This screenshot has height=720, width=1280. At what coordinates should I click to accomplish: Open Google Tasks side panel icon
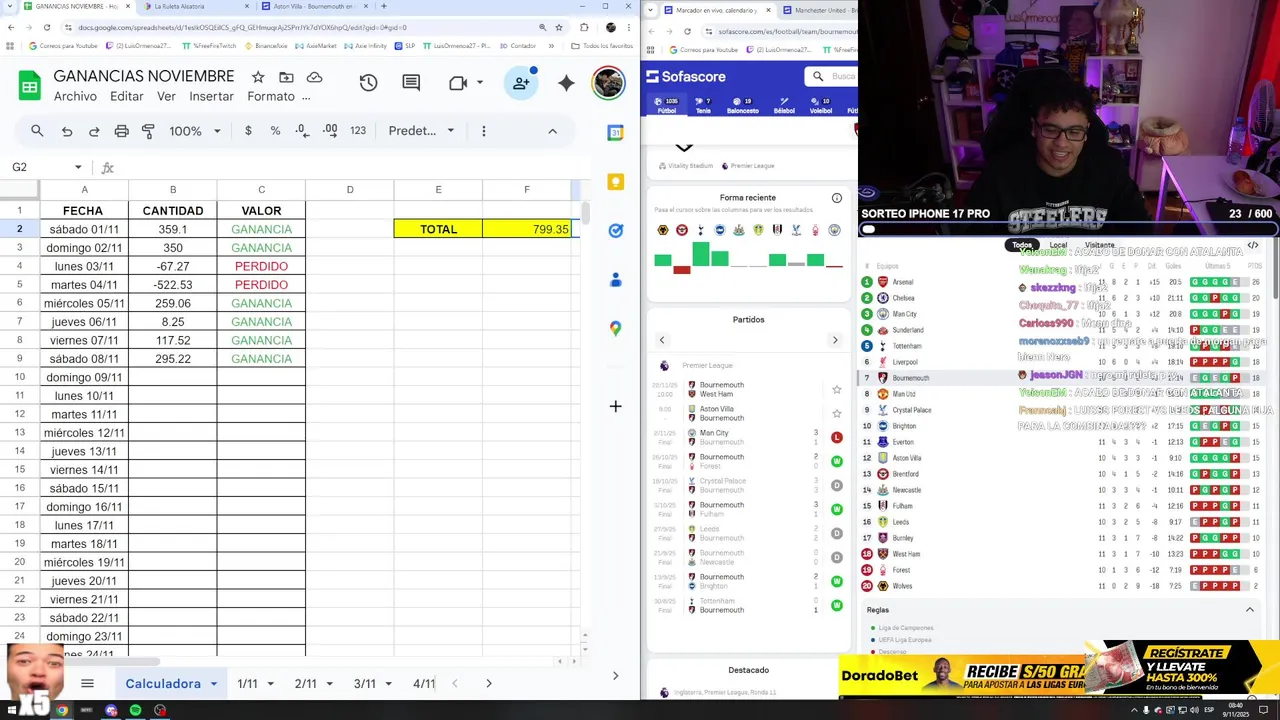click(x=615, y=230)
